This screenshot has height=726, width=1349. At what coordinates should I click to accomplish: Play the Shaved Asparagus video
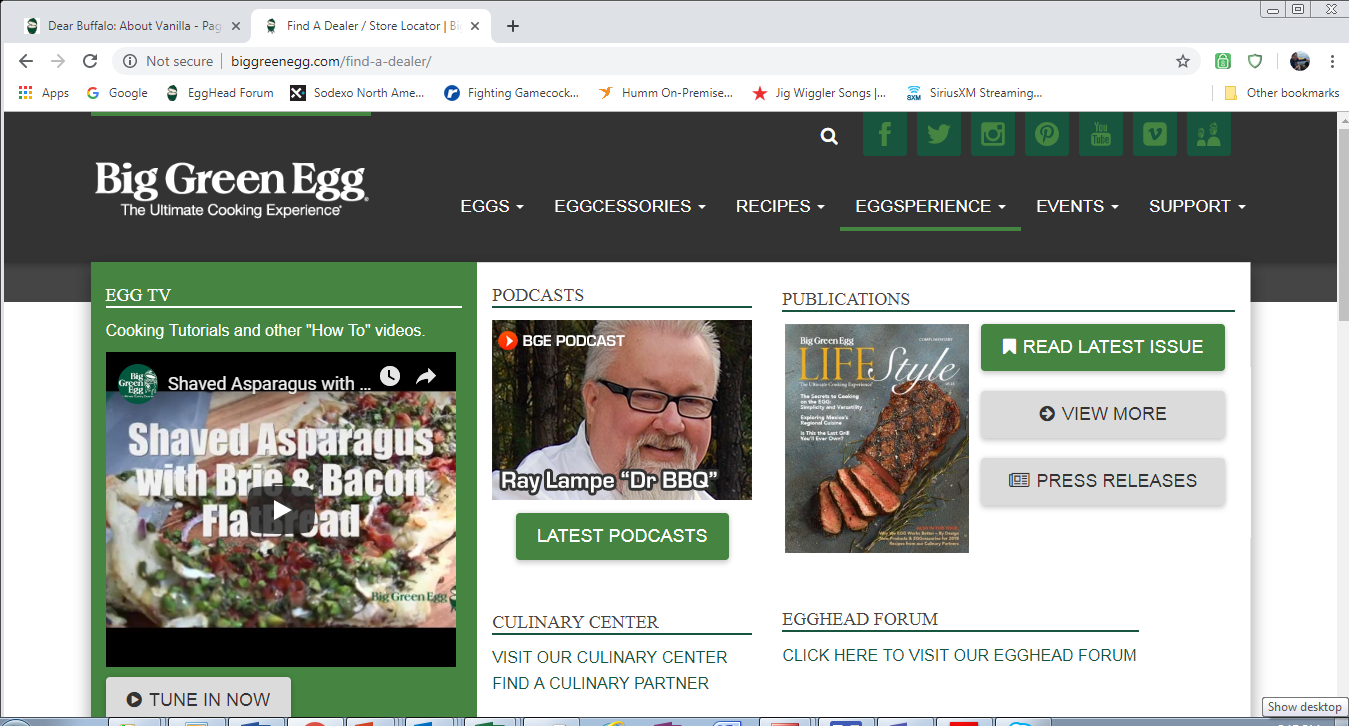(x=281, y=510)
